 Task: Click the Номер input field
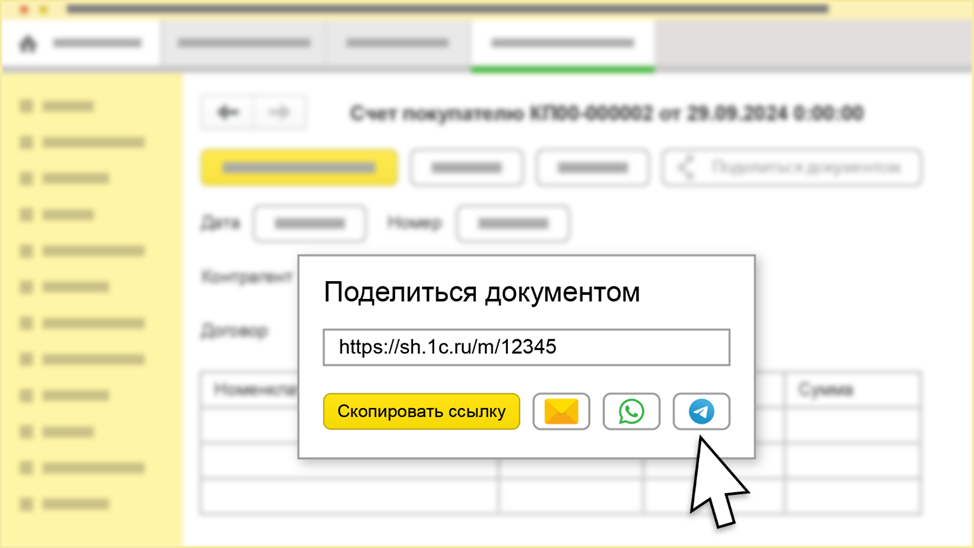[513, 223]
